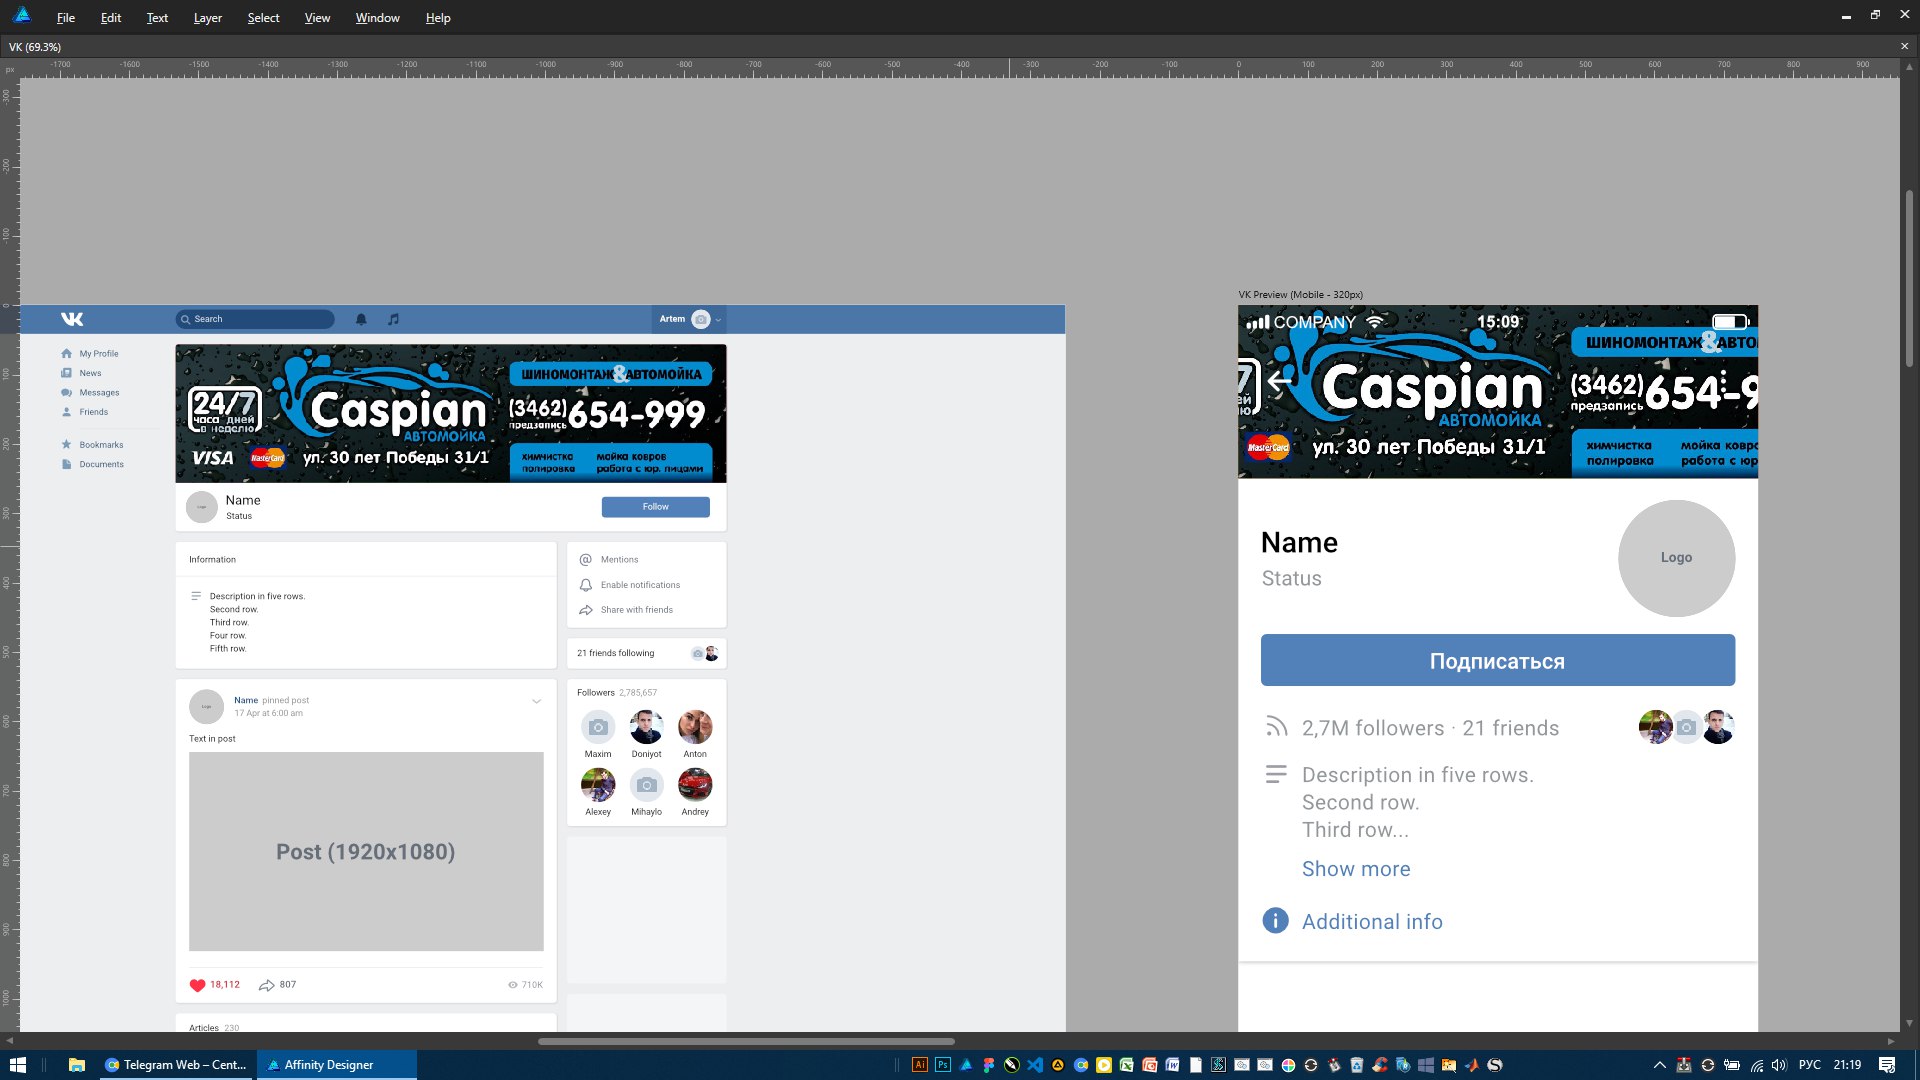Show hidden tray icons chevron
The height and width of the screenshot is (1080, 1920).
[x=1660, y=1065]
